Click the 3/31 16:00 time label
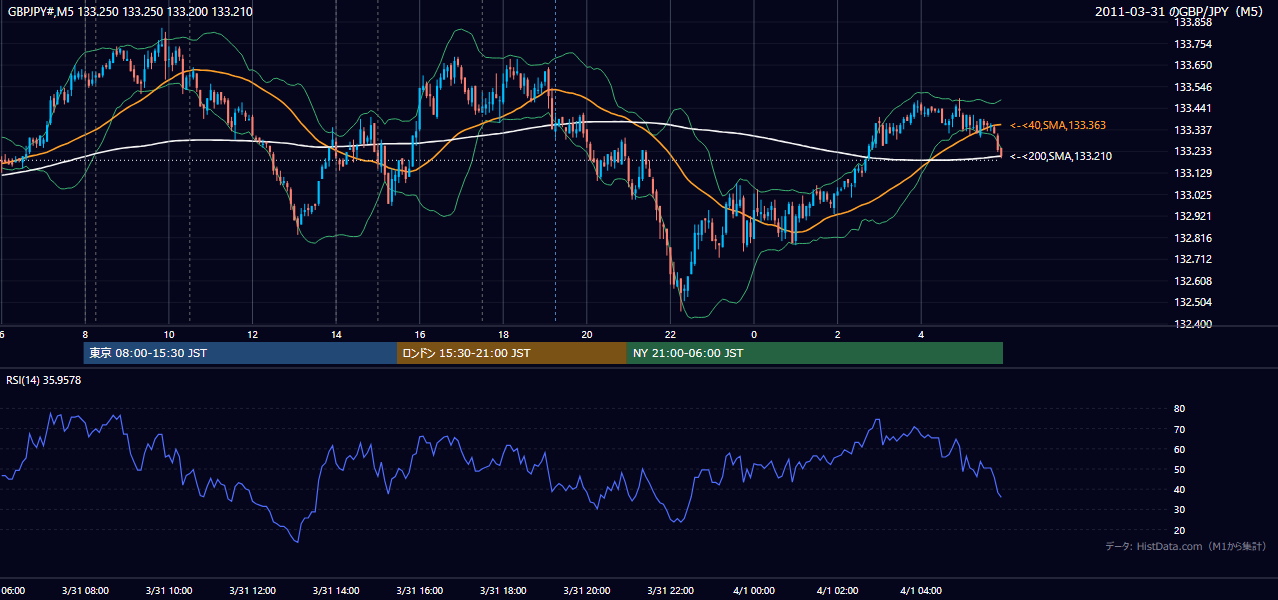1278x600 pixels. click(420, 590)
